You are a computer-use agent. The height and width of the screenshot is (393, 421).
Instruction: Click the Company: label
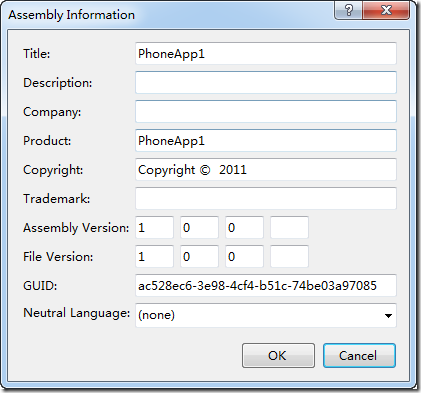coord(52,112)
